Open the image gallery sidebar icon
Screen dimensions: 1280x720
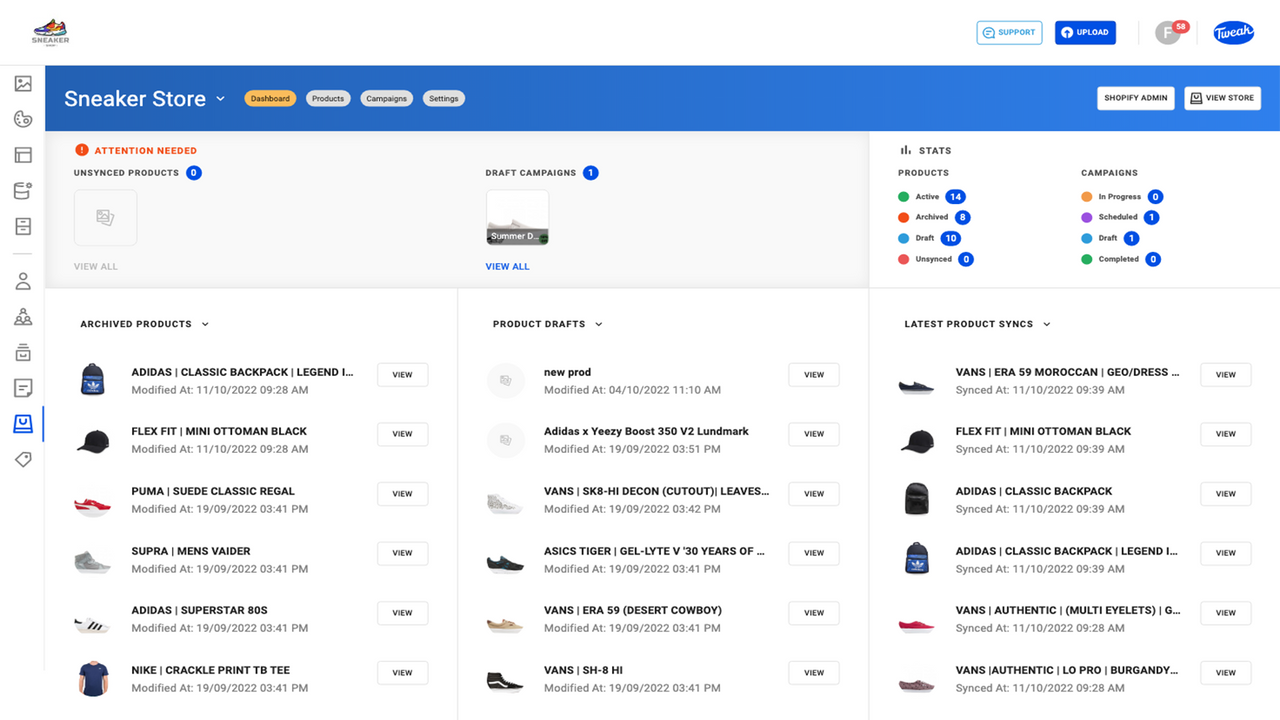(23, 84)
